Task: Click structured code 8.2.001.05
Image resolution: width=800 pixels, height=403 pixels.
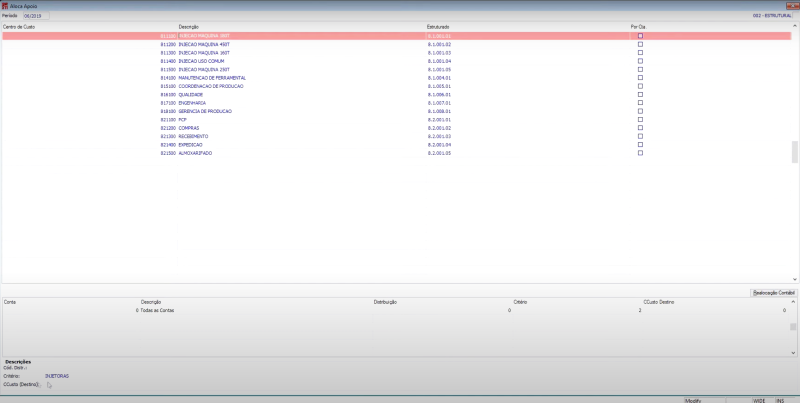Action: pyautogui.click(x=439, y=153)
